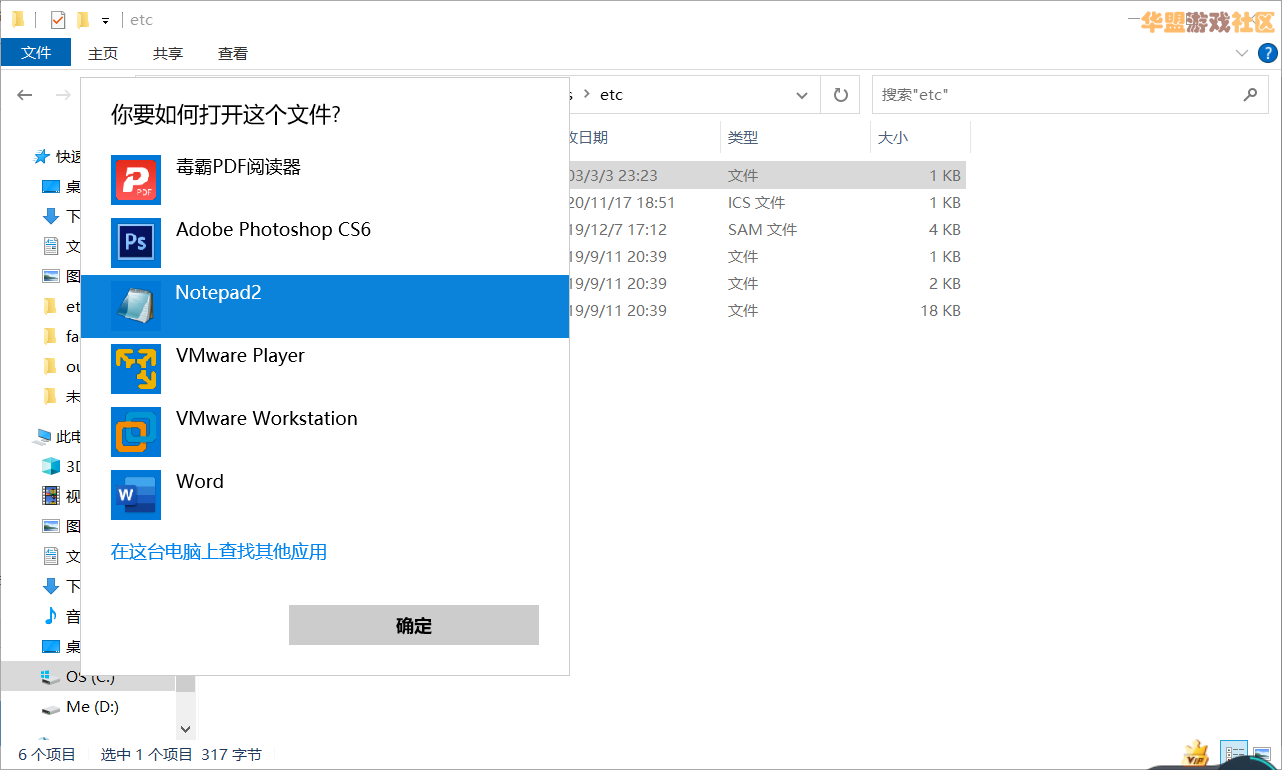Click the gold VIP crown icon

[x=1196, y=754]
